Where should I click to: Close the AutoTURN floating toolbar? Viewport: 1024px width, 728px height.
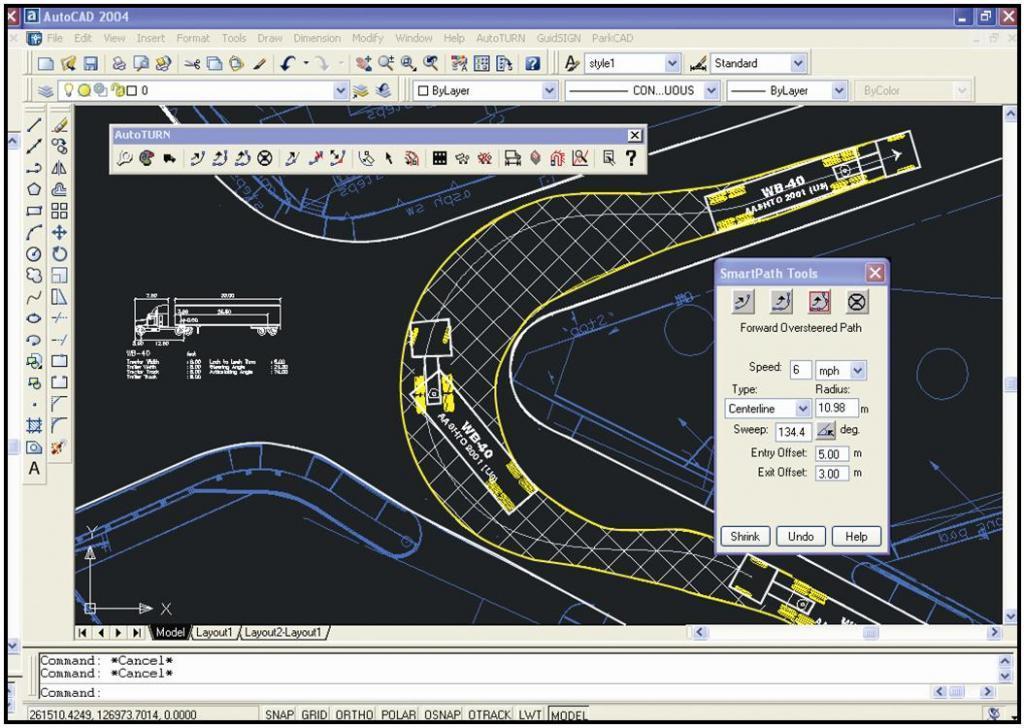coord(634,135)
